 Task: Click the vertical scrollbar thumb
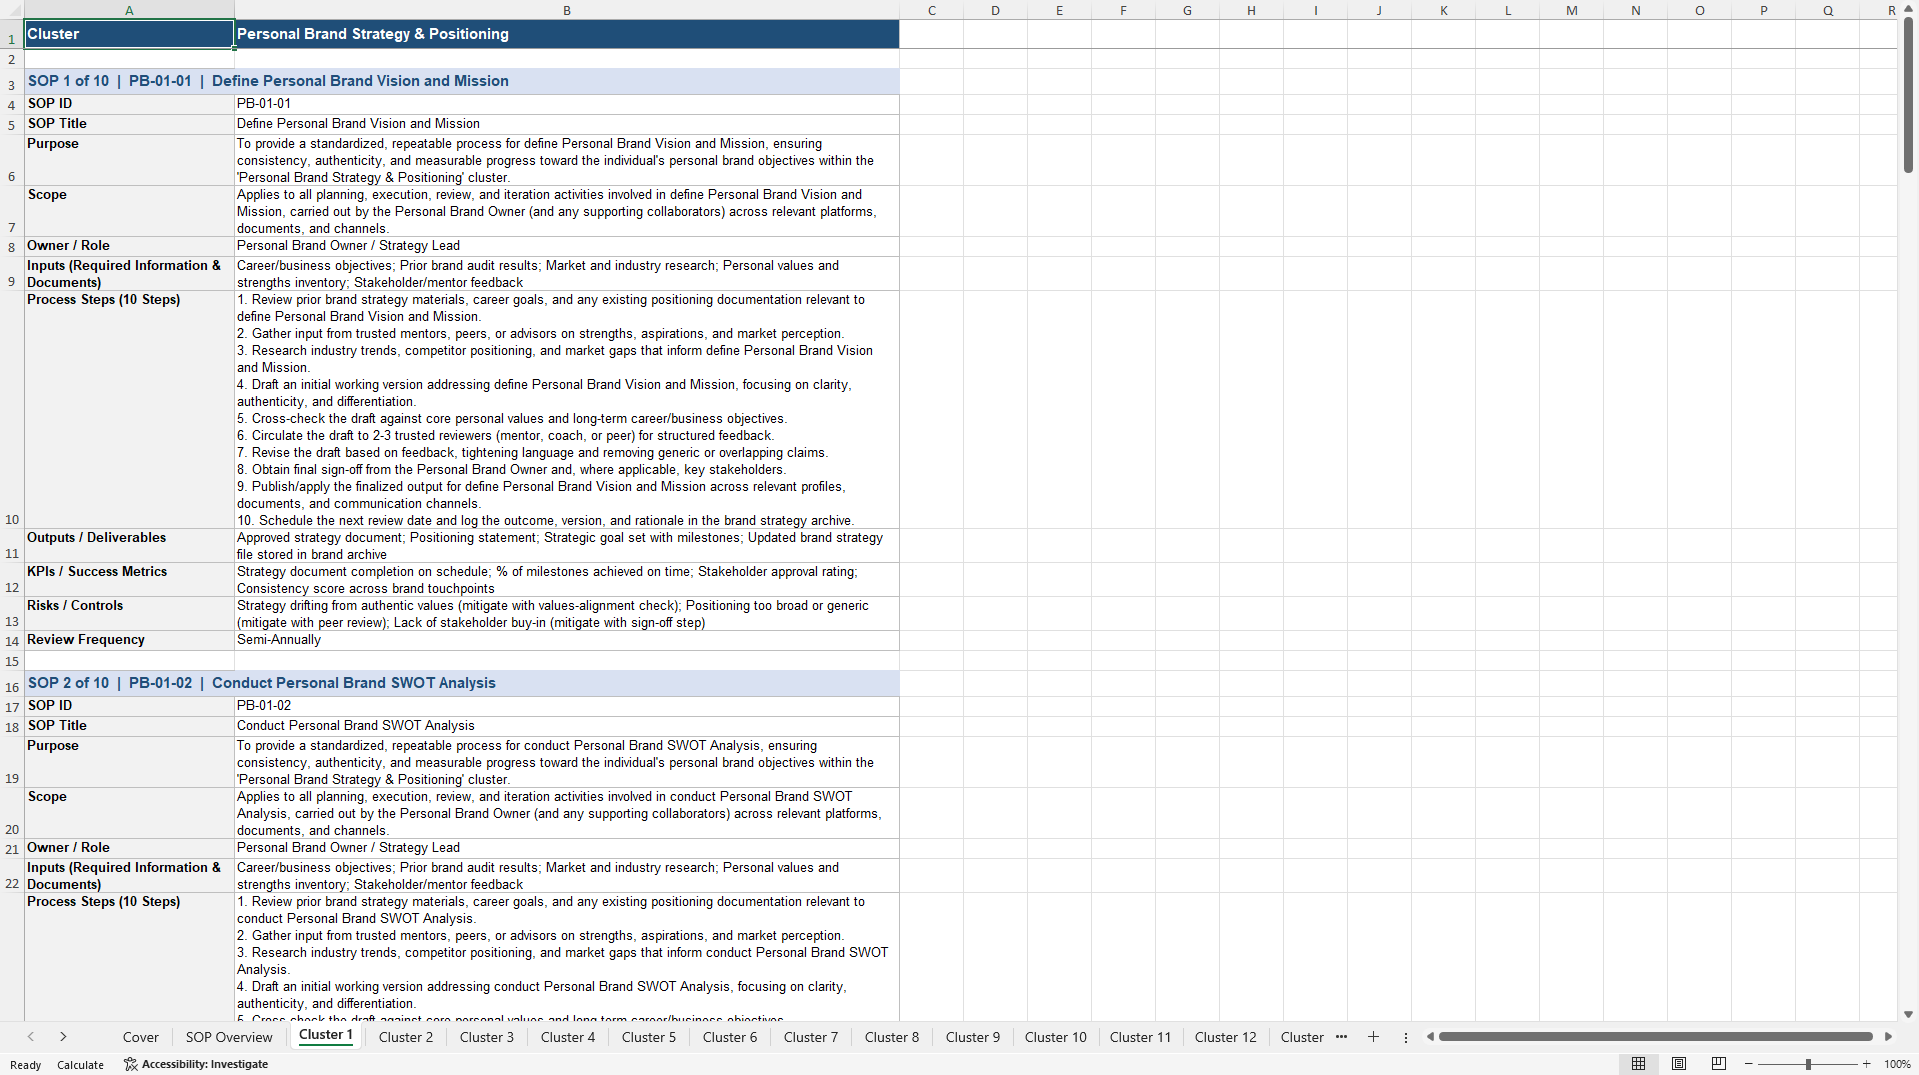point(1908,95)
